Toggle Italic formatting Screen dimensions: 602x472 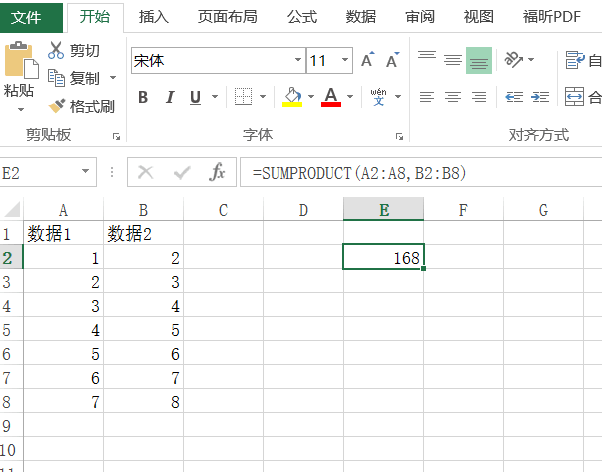(x=168, y=97)
